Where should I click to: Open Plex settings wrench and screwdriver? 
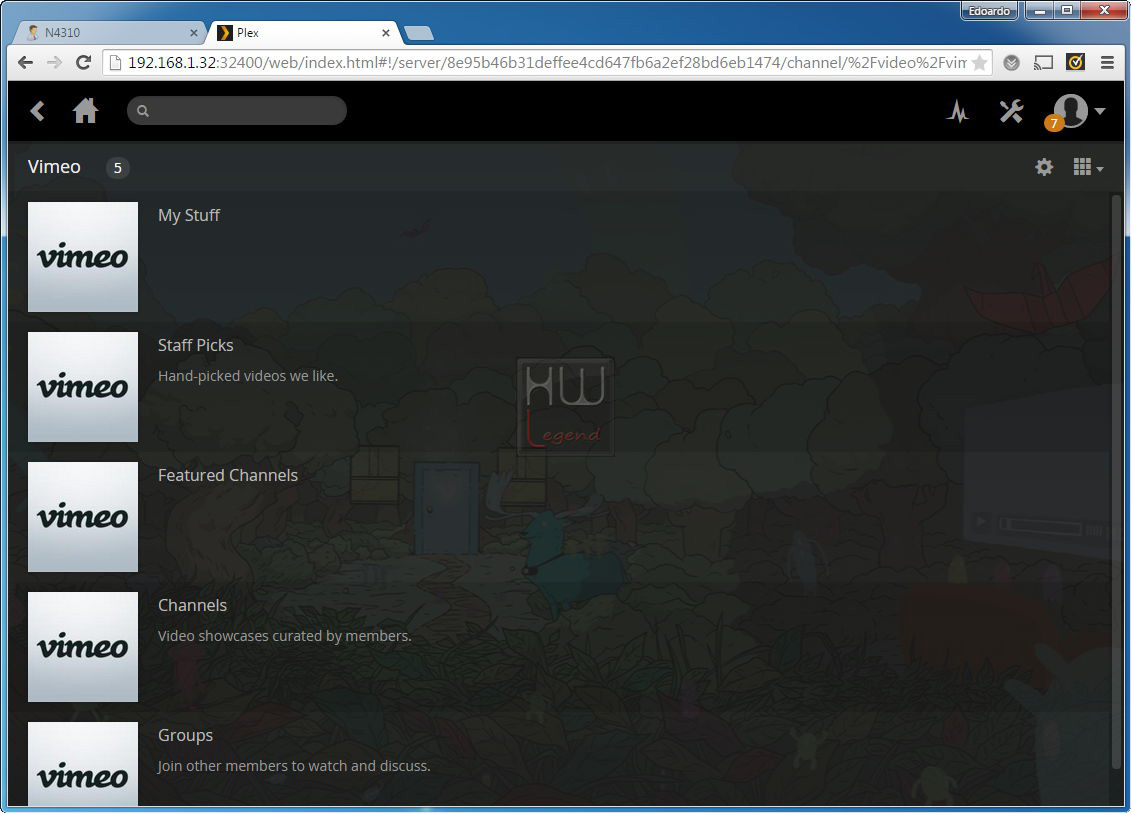[1011, 111]
